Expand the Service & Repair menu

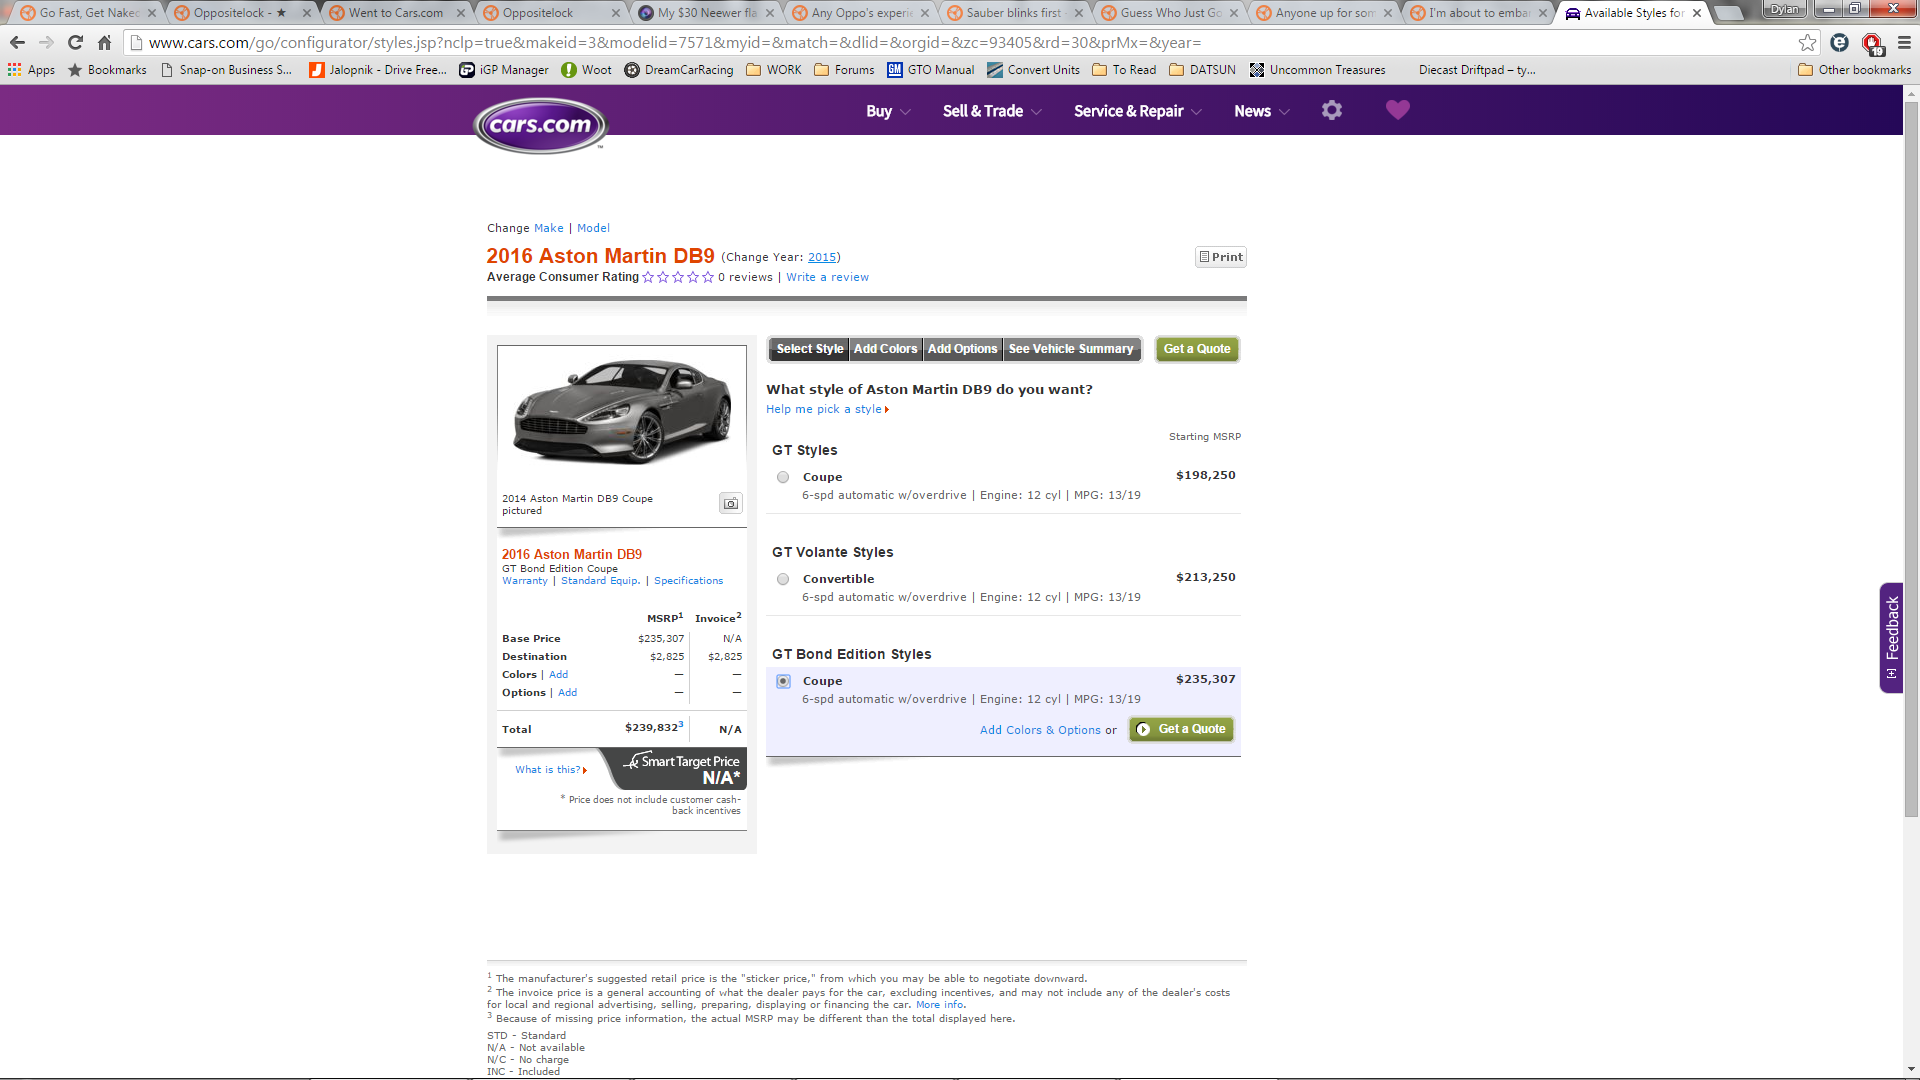click(1138, 111)
